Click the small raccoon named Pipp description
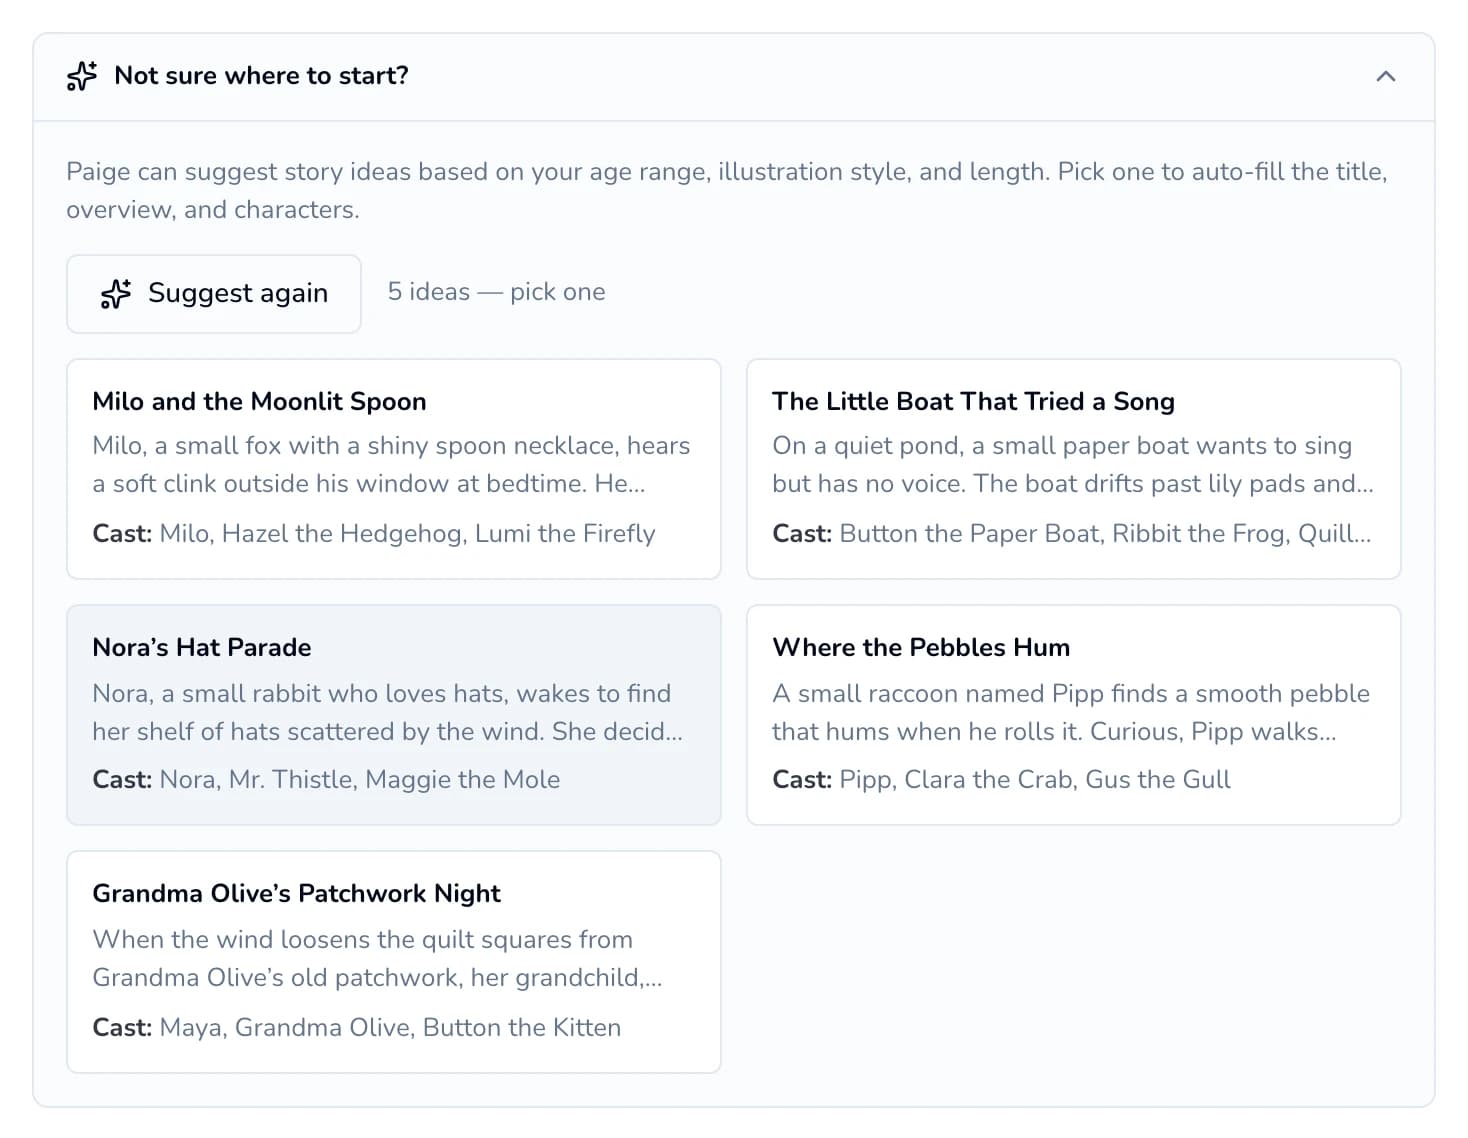Screen dimensions: 1468x1138 pos(1071,713)
